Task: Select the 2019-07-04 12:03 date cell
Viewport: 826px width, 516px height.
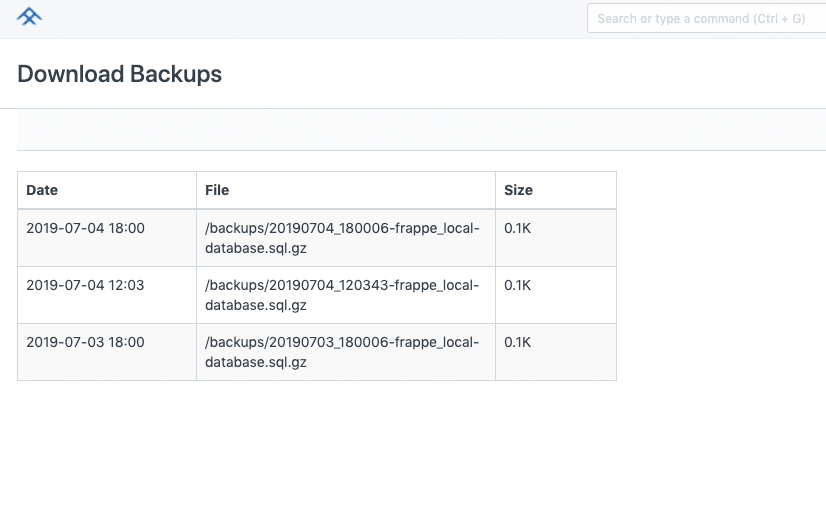Action: (85, 286)
